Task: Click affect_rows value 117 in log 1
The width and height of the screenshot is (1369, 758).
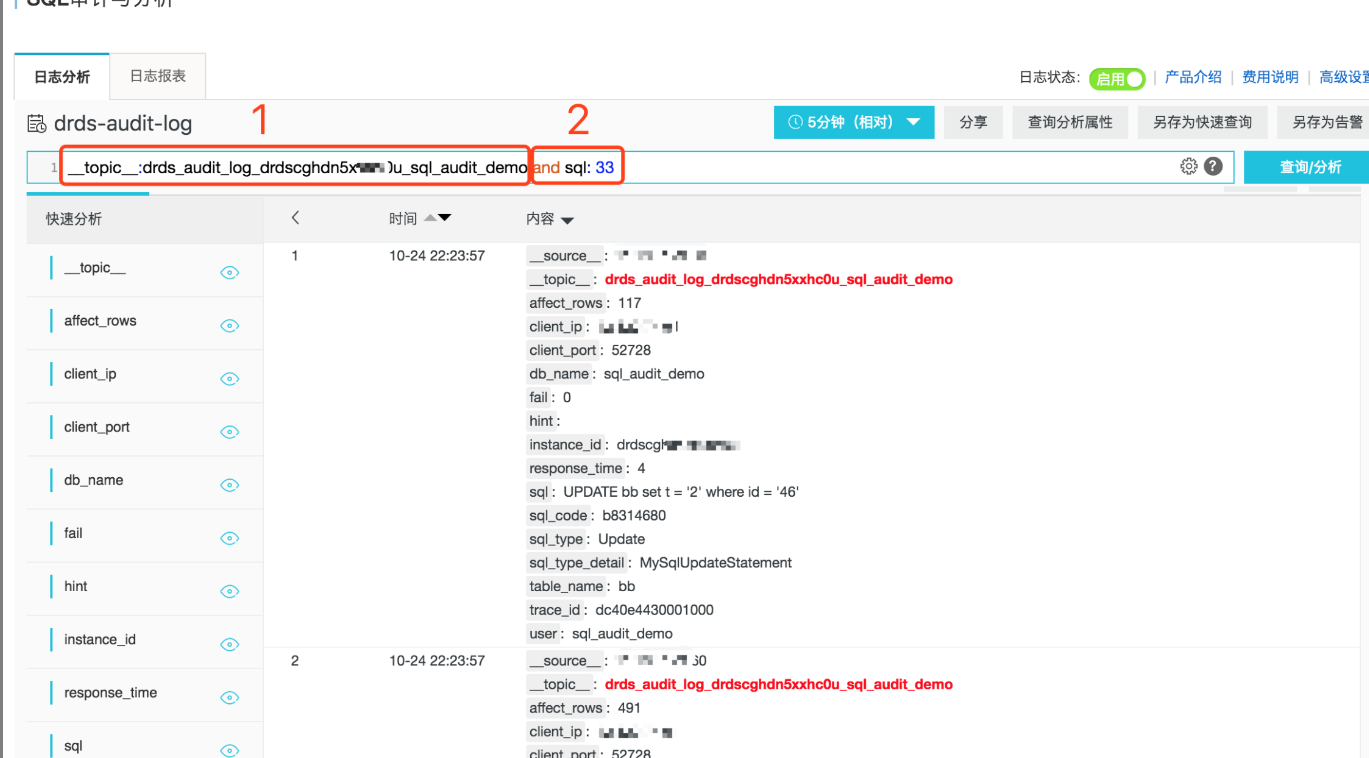Action: click(630, 303)
